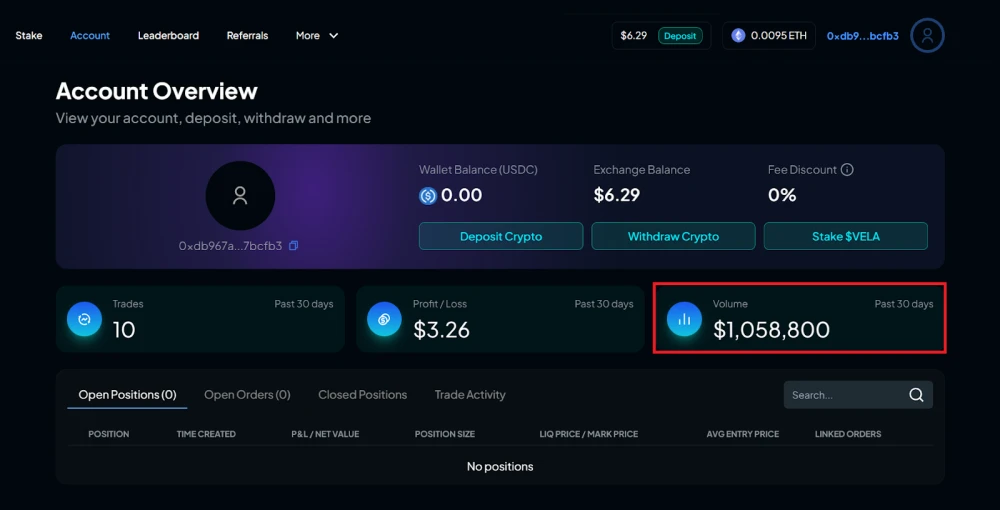Open the Referrals page

pyautogui.click(x=247, y=36)
